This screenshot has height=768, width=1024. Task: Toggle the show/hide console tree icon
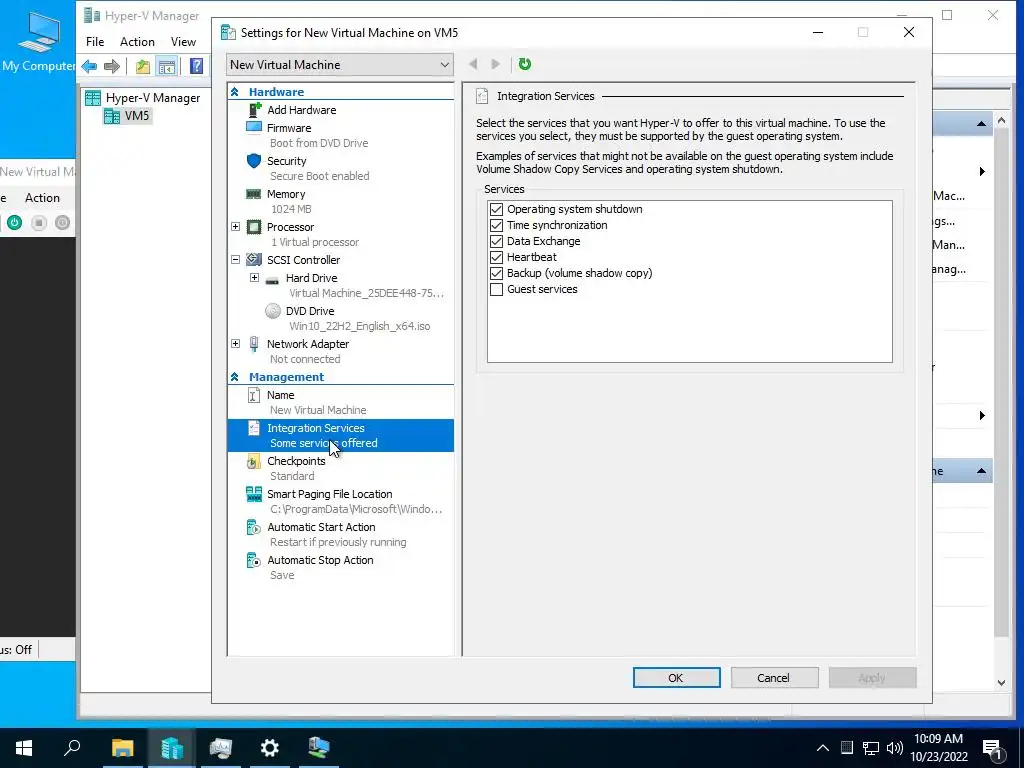(x=167, y=66)
